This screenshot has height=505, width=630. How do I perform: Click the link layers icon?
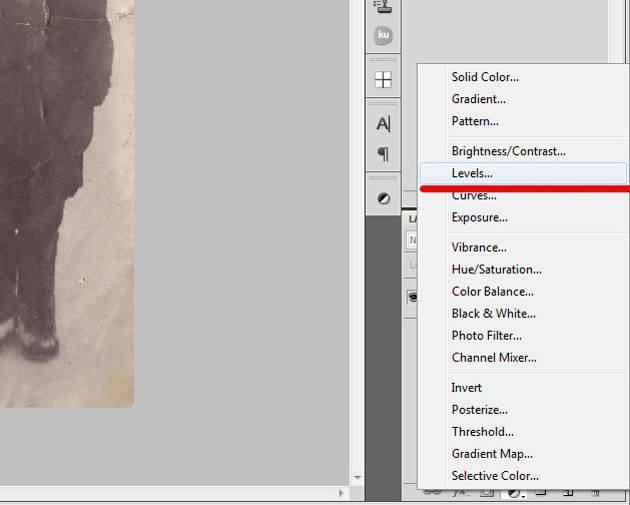tap(433, 492)
